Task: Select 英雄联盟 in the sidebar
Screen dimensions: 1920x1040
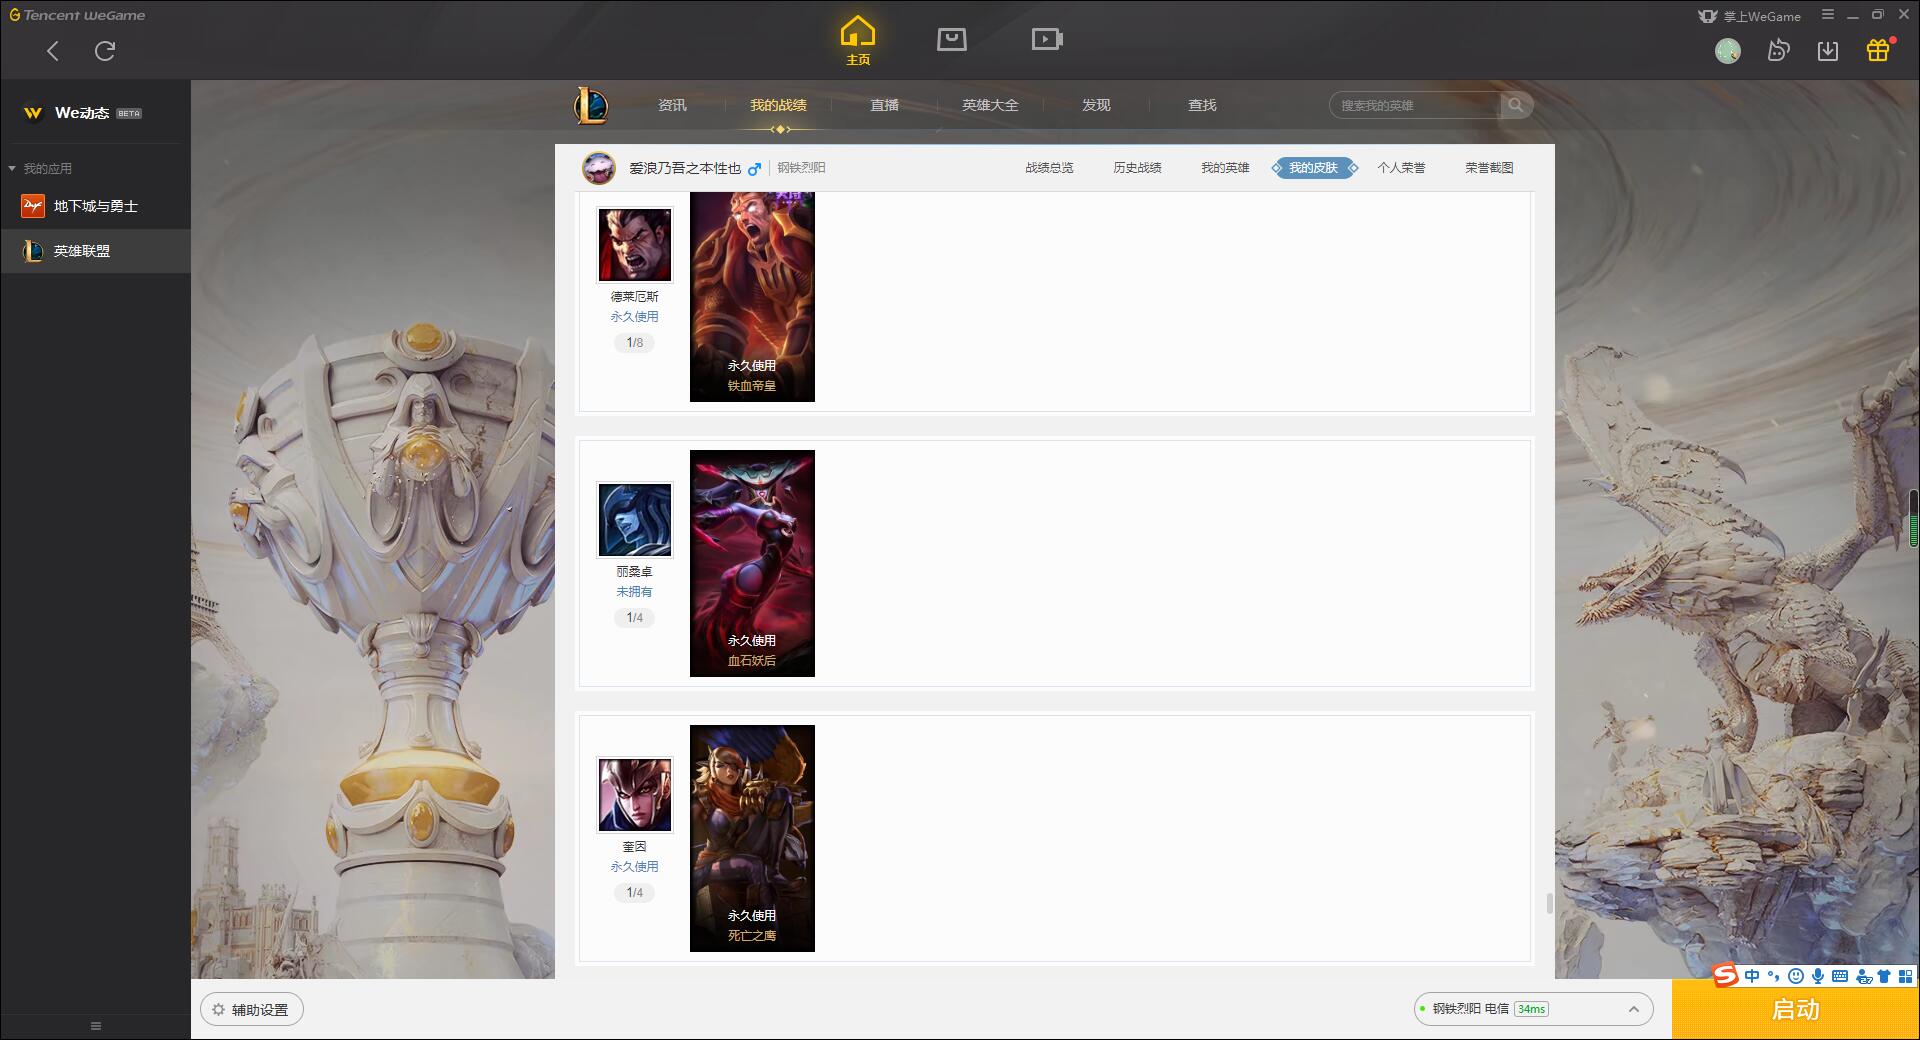Action: [x=95, y=251]
